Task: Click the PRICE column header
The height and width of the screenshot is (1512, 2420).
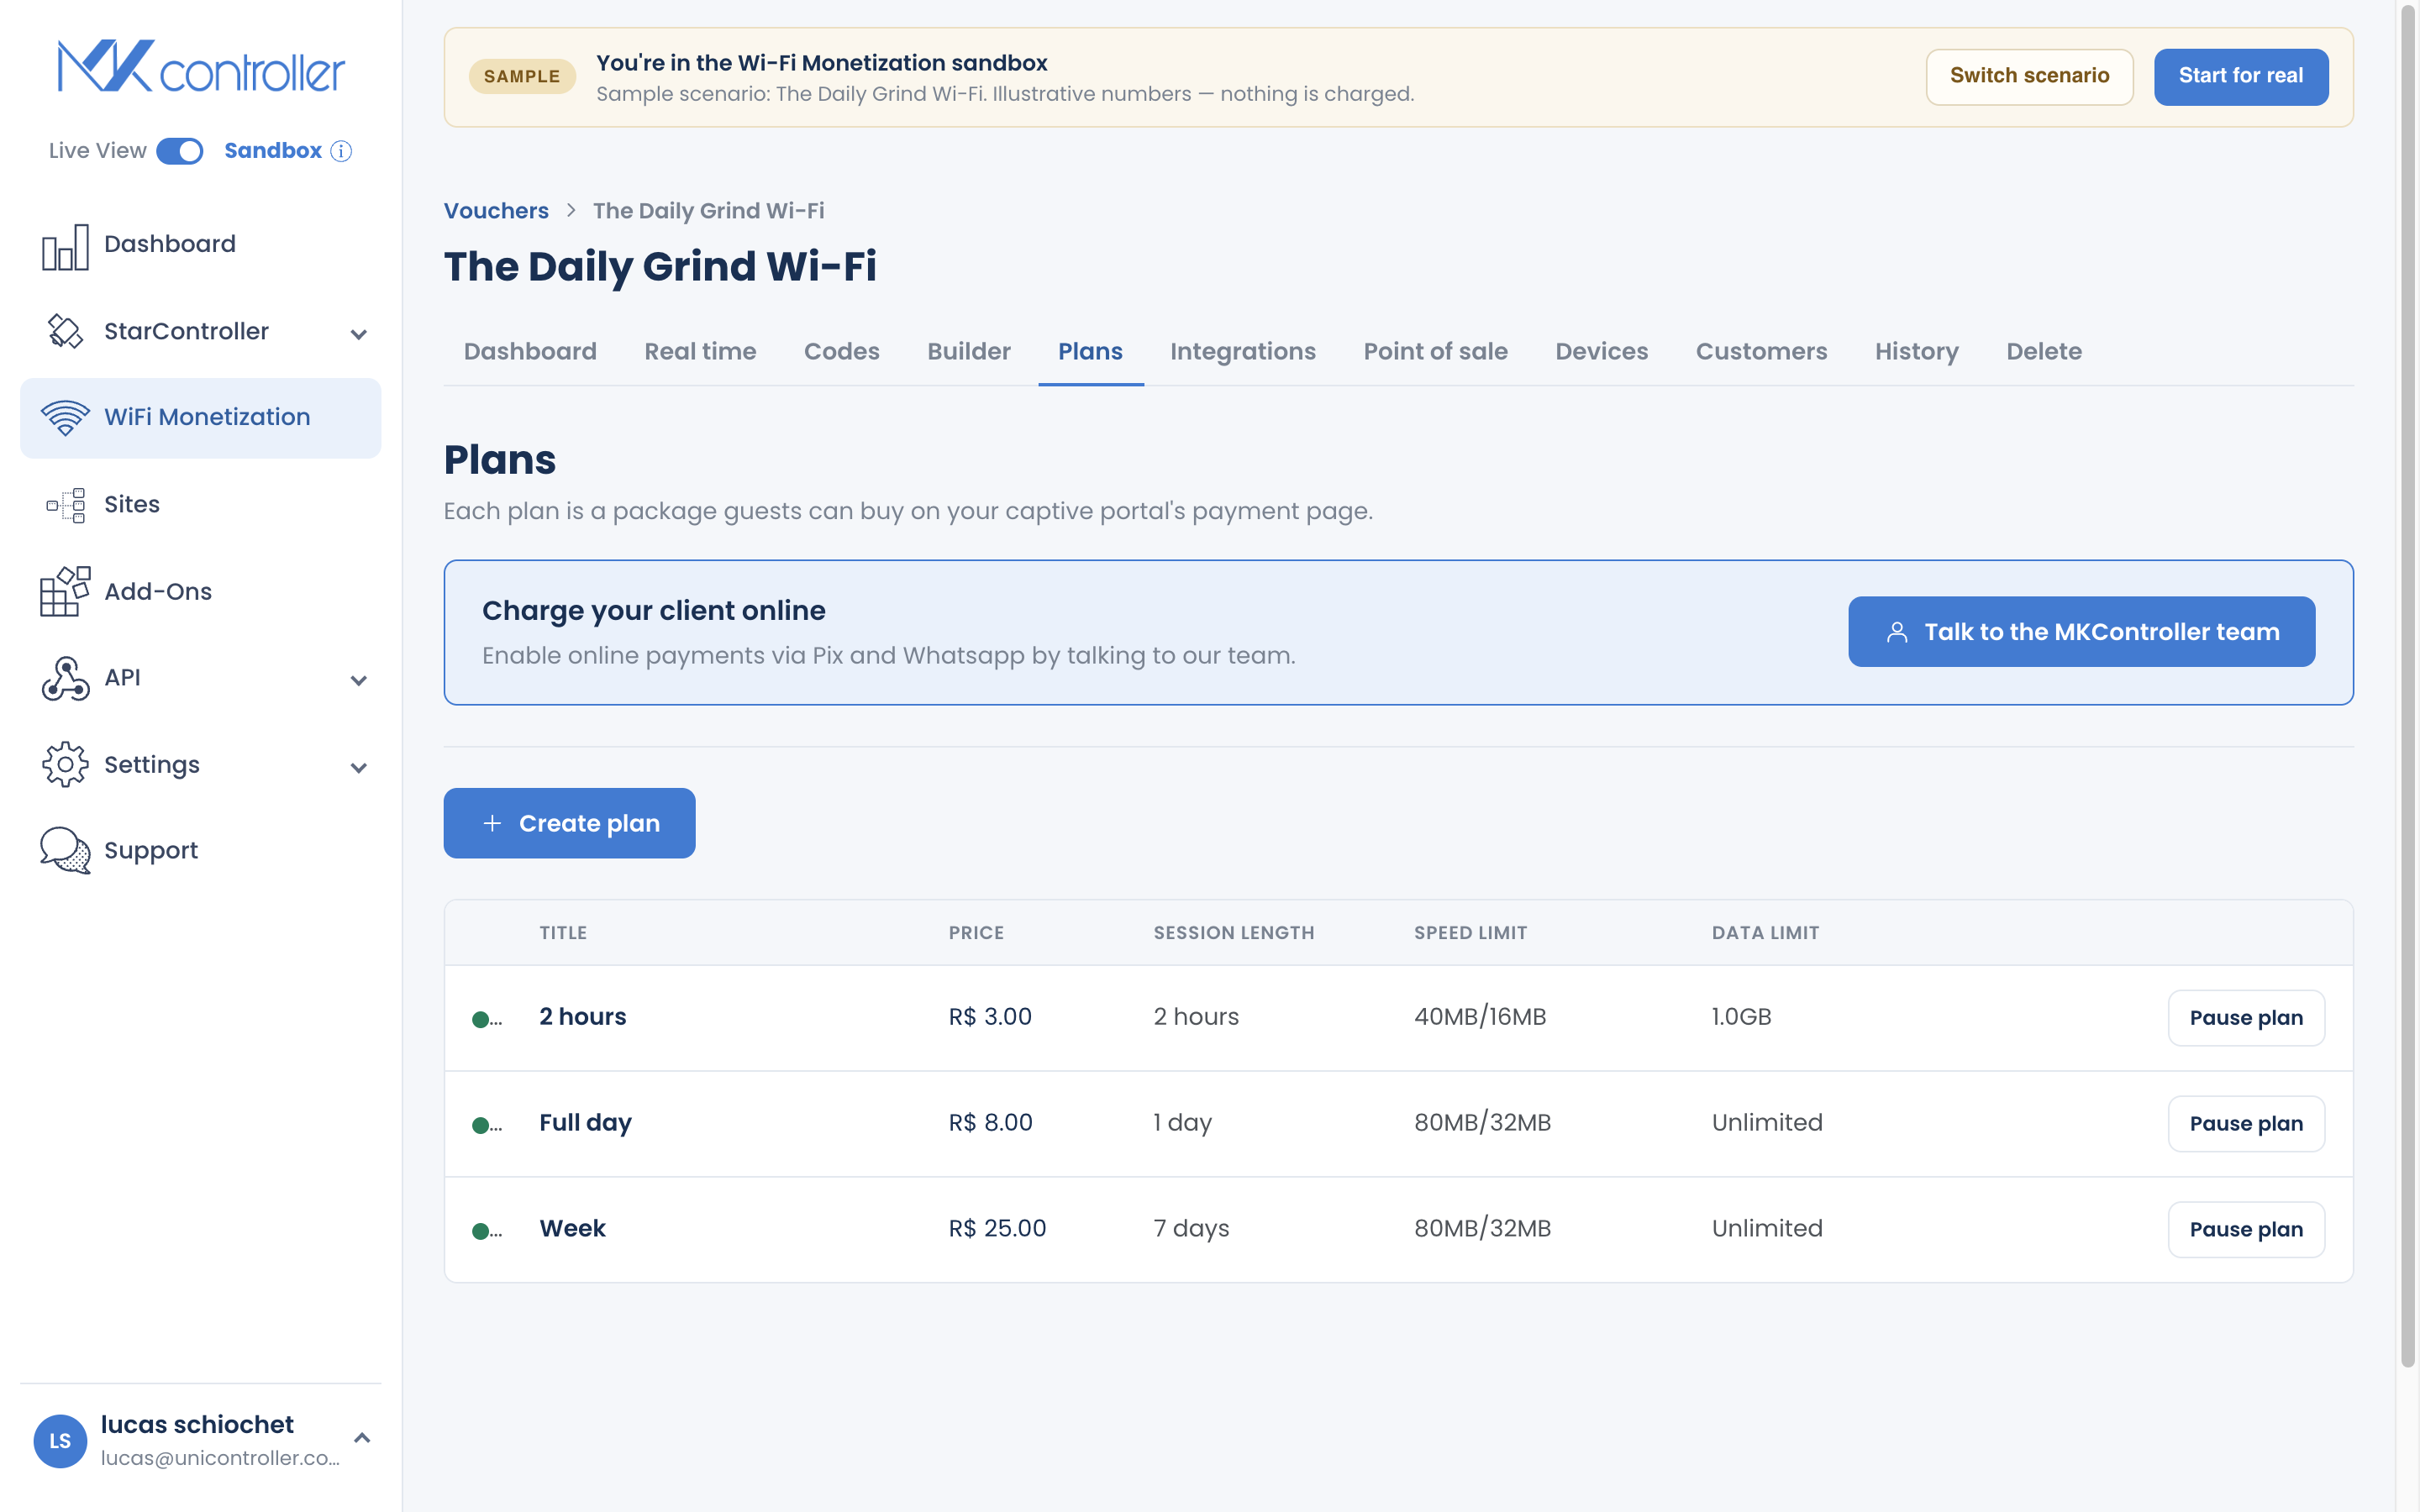Action: point(976,933)
